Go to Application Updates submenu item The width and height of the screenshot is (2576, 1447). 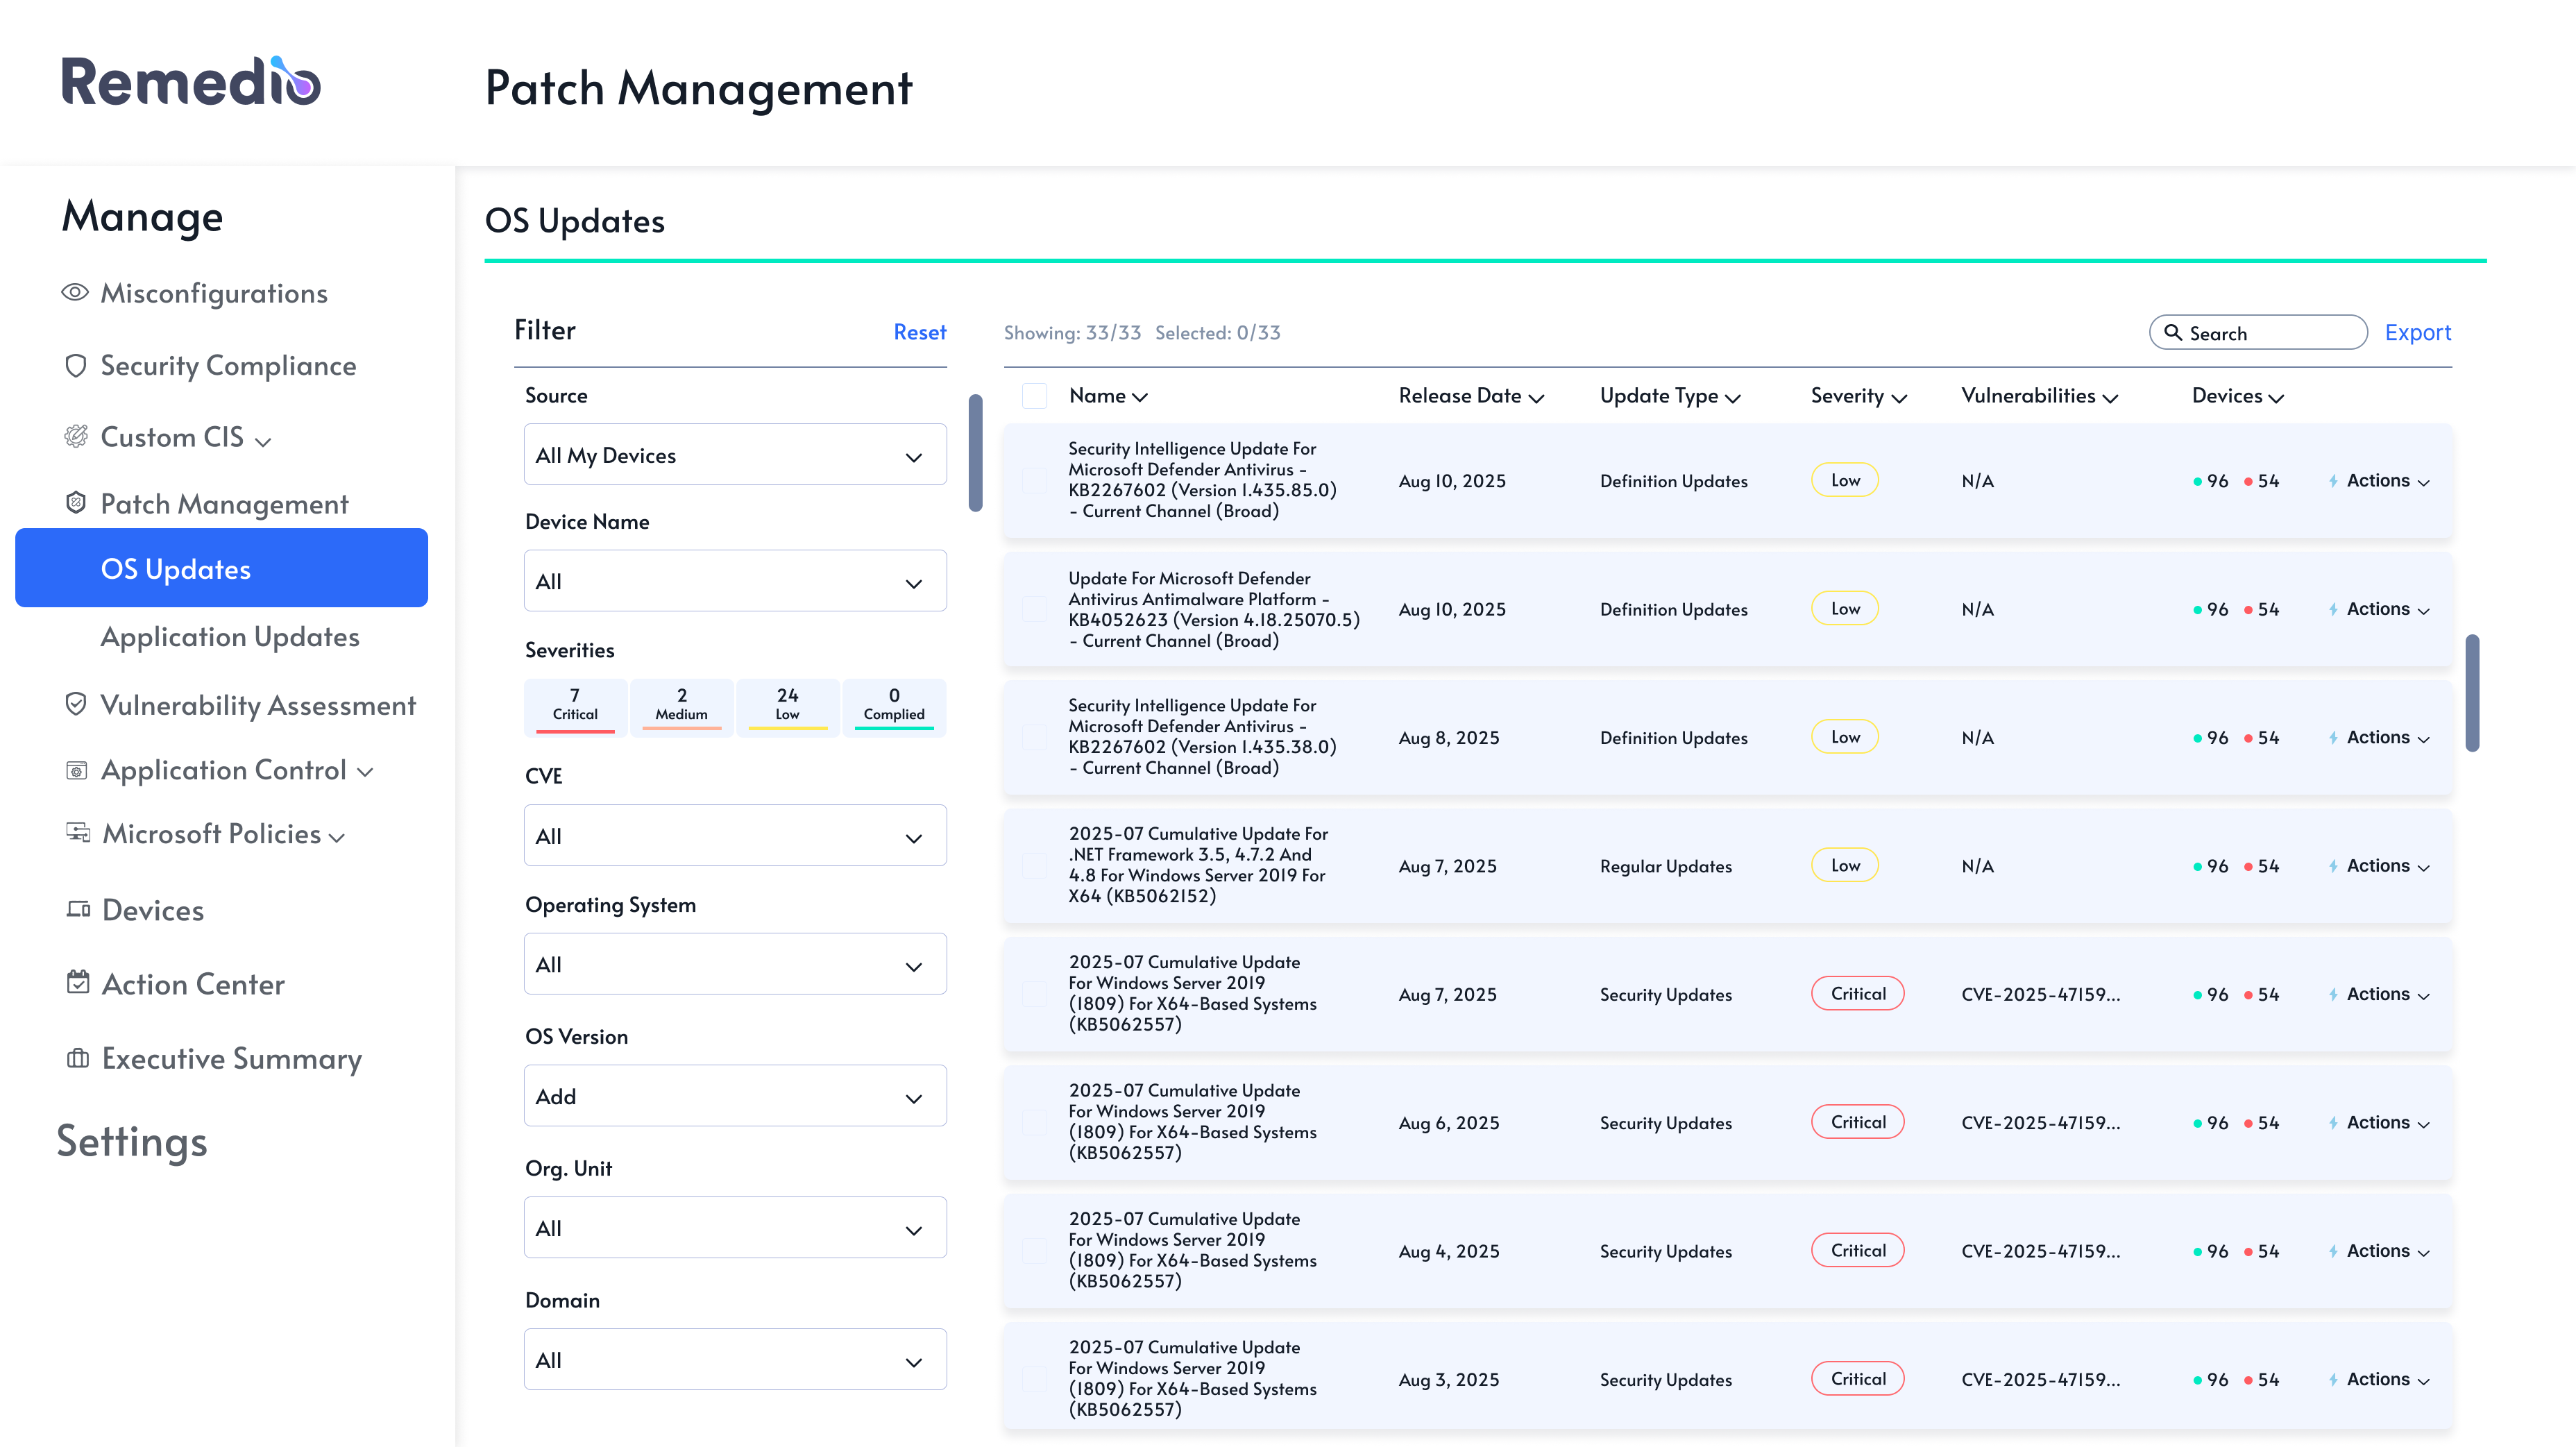click(230, 637)
